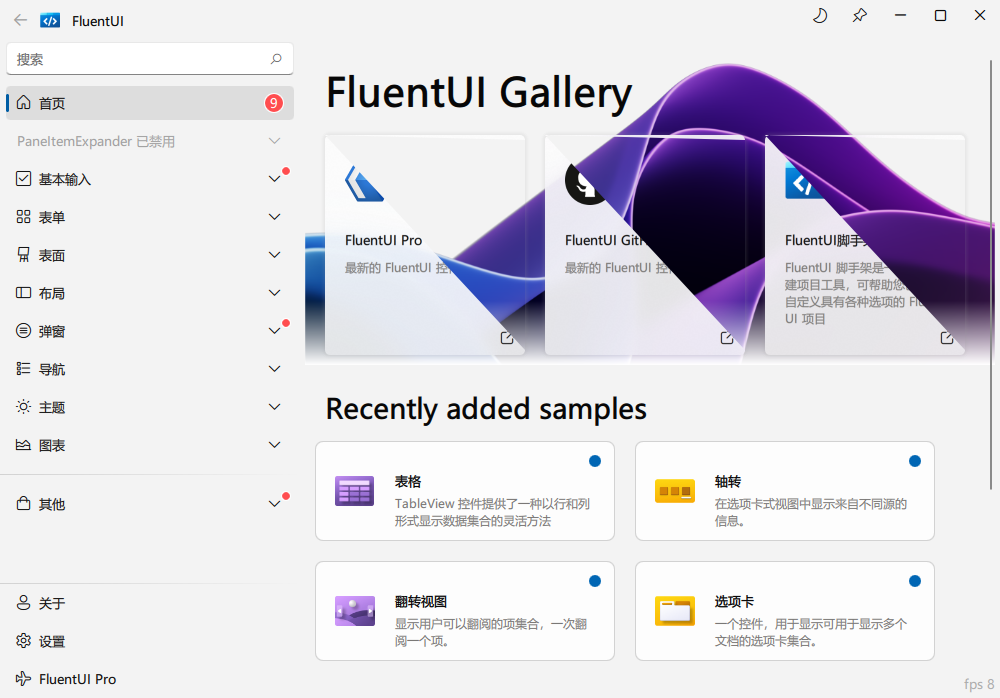1000x698 pixels.
Task: Click the blue FluentUI Pro logo
Action: point(364,184)
